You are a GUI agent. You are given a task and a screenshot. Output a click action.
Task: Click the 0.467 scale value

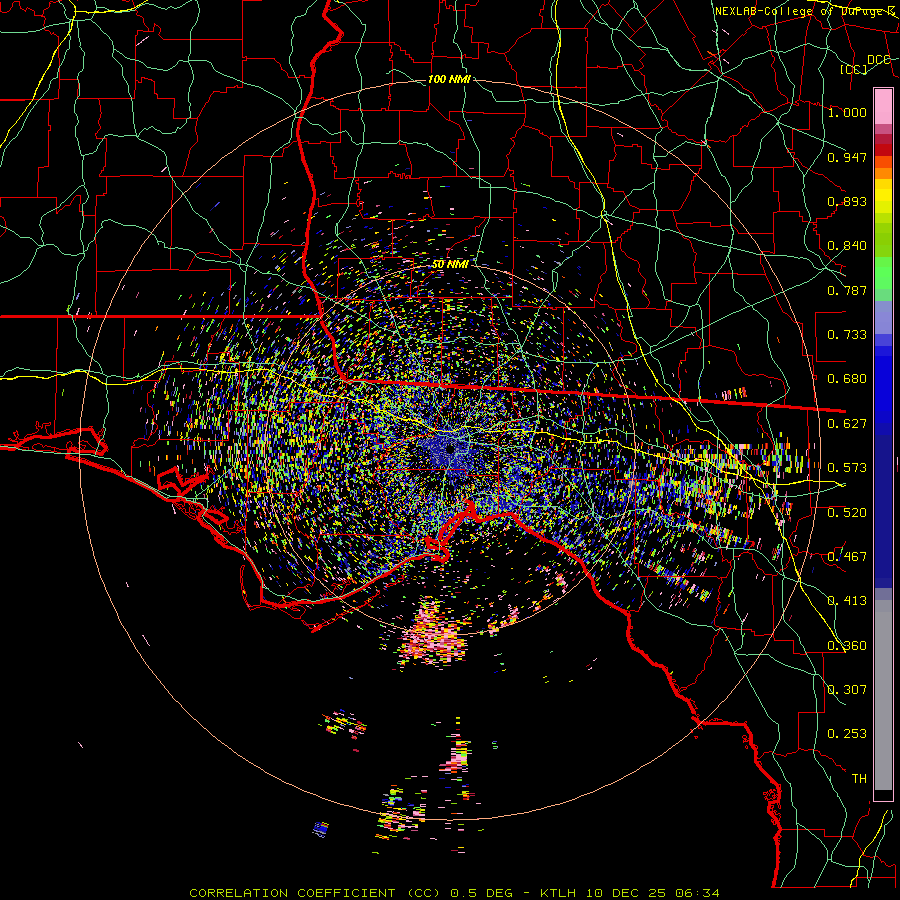[x=847, y=556]
